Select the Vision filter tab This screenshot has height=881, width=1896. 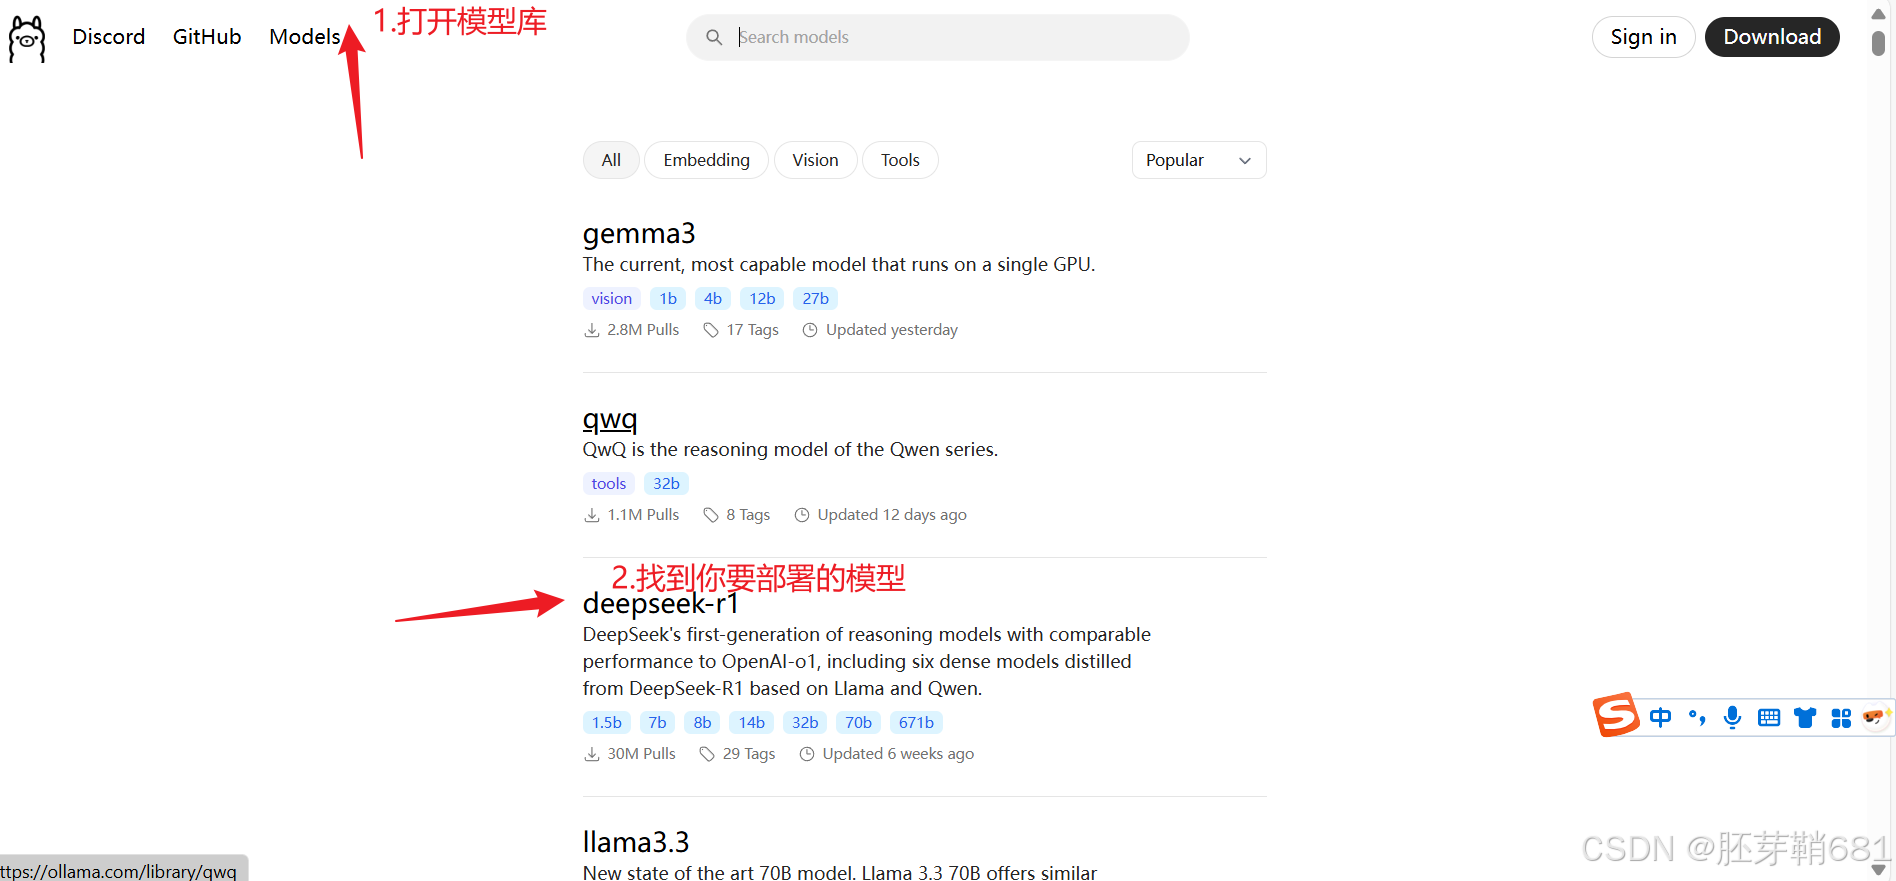[815, 160]
